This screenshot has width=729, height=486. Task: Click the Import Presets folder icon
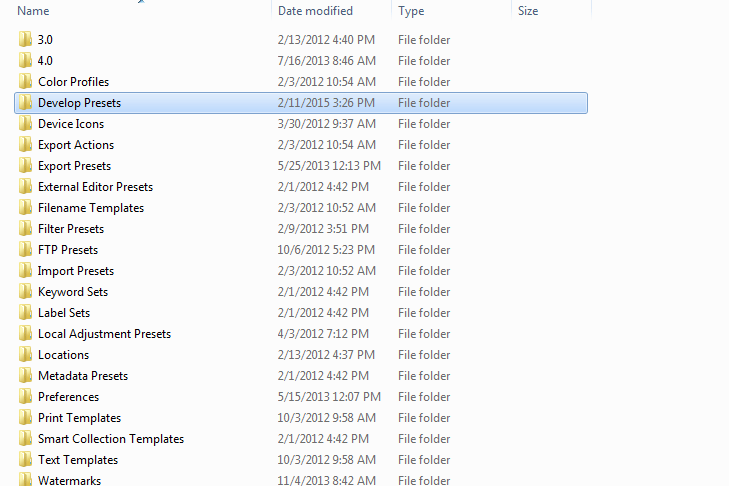26,271
